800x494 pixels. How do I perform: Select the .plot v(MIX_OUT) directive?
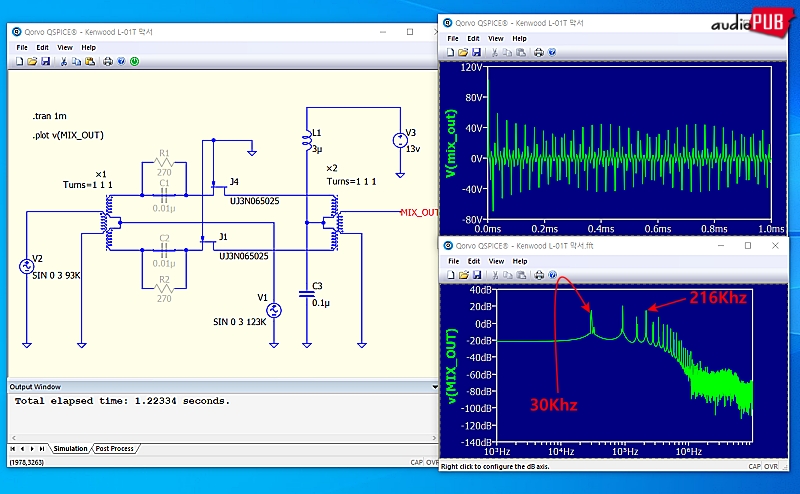point(68,135)
